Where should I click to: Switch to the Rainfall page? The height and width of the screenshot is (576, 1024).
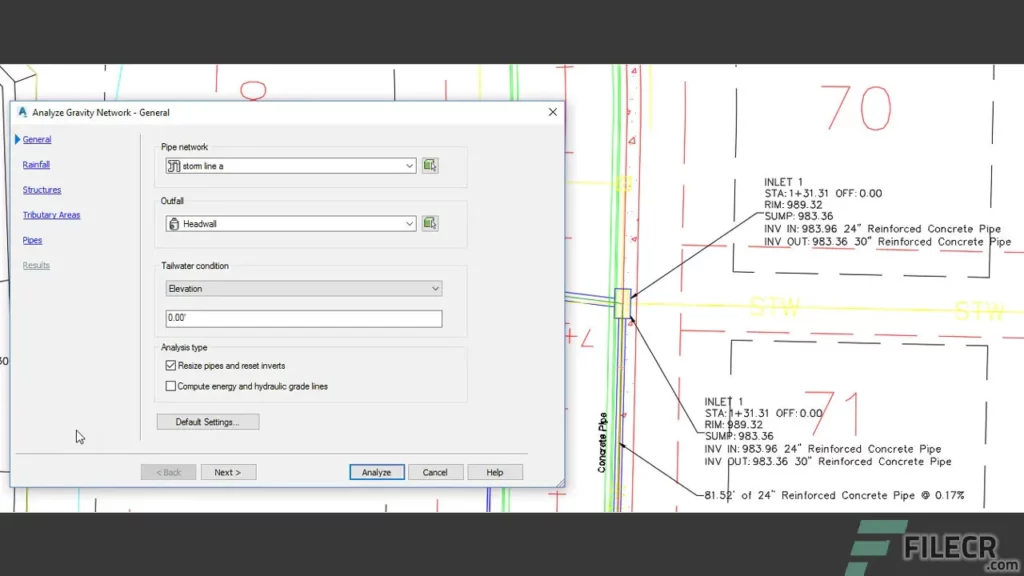35,164
